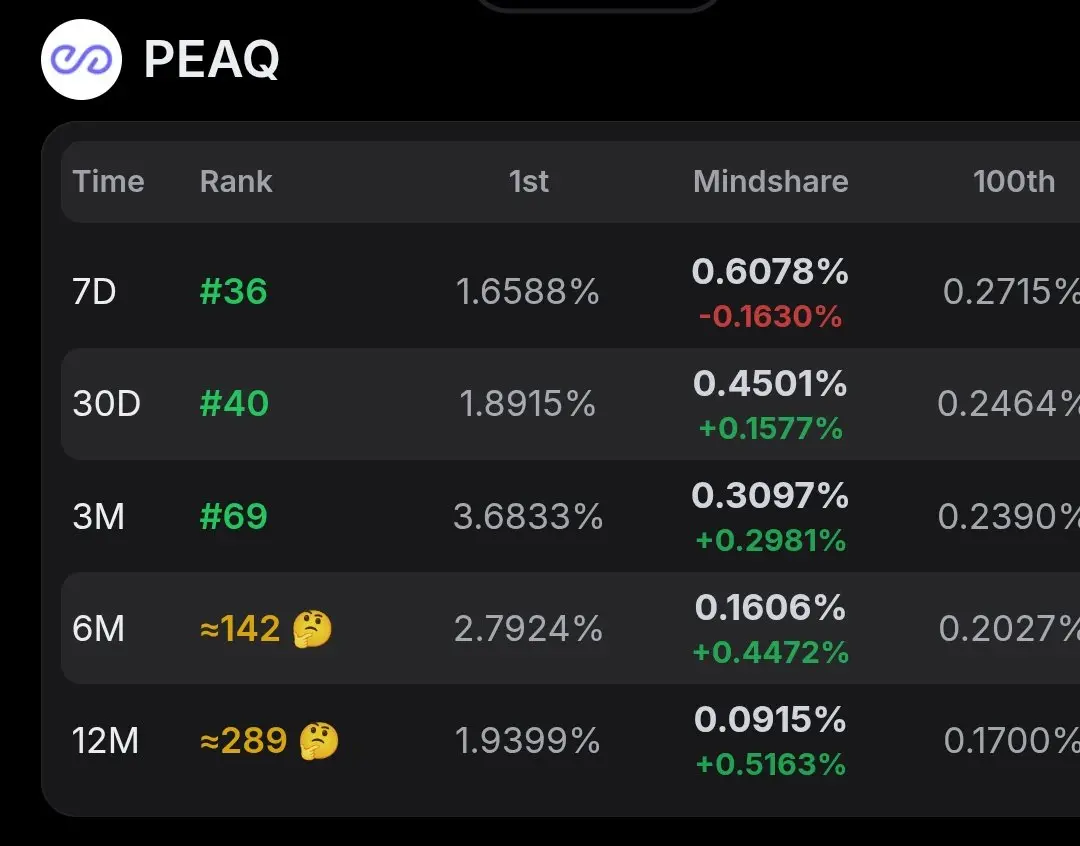Viewport: 1080px width, 846px height.
Task: Choose the 6M time row label
Action: [98, 629]
